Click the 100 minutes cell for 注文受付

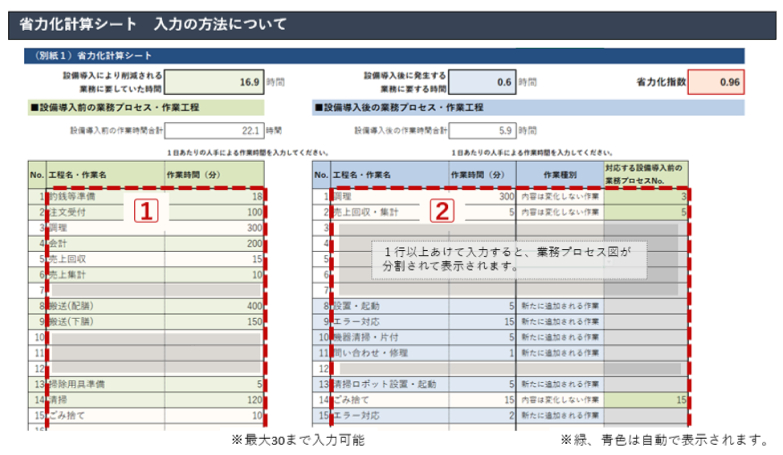pos(214,212)
